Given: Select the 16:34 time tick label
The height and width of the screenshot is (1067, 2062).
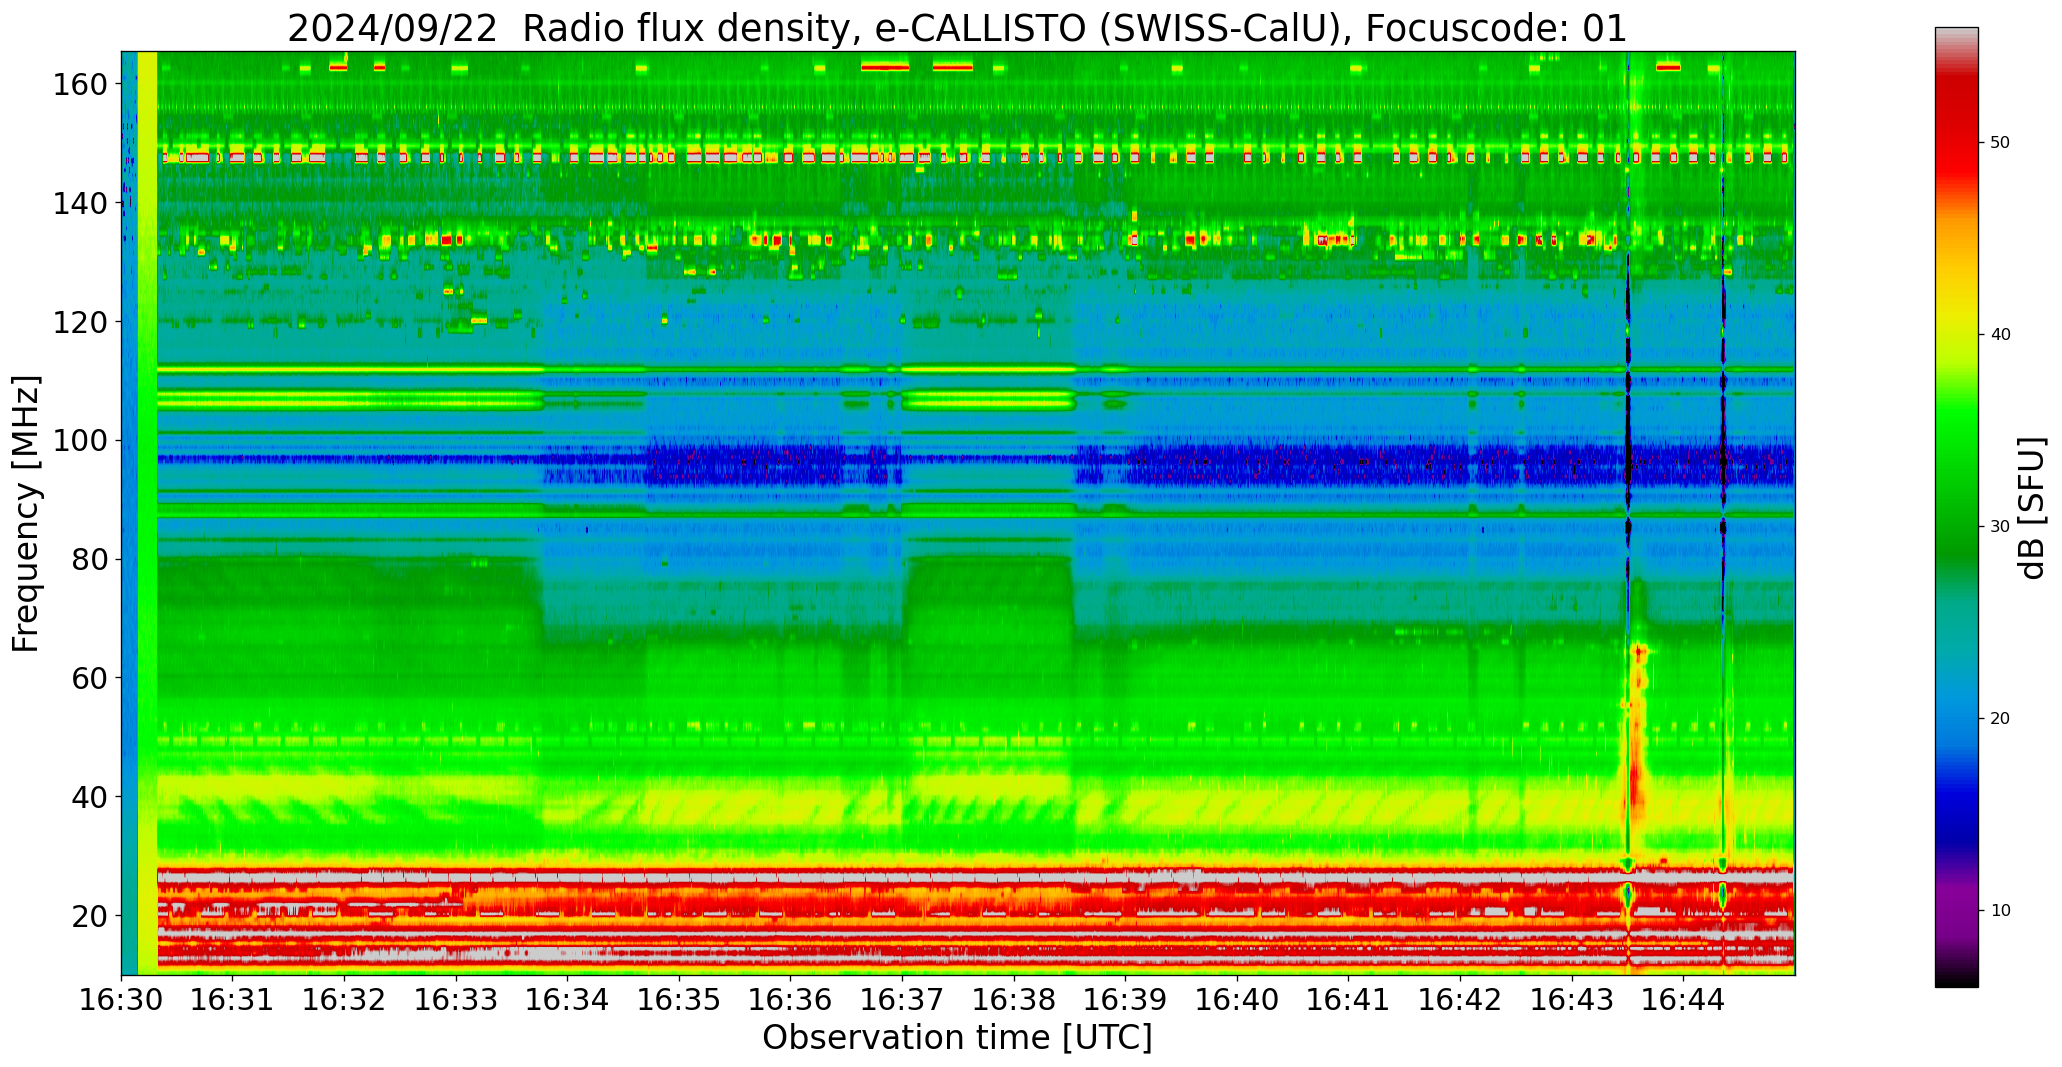Looking at the screenshot, I should [x=568, y=999].
